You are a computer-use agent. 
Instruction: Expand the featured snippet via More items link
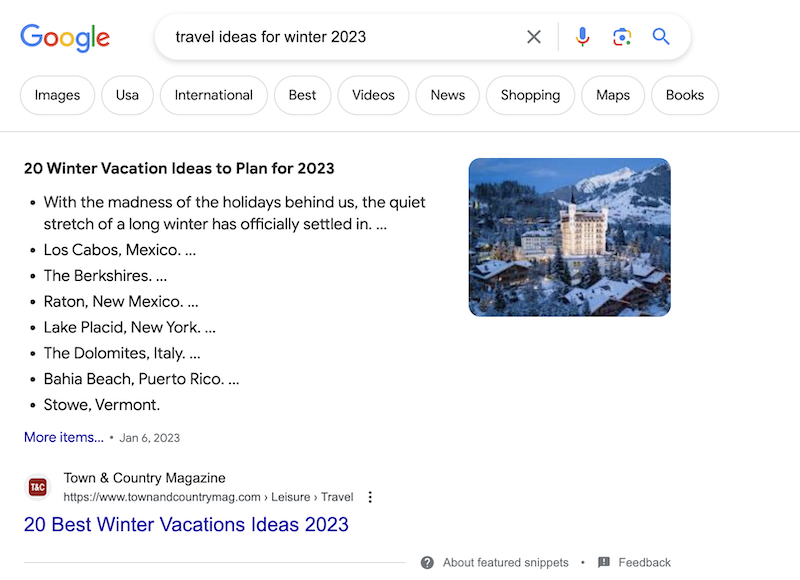coord(63,437)
